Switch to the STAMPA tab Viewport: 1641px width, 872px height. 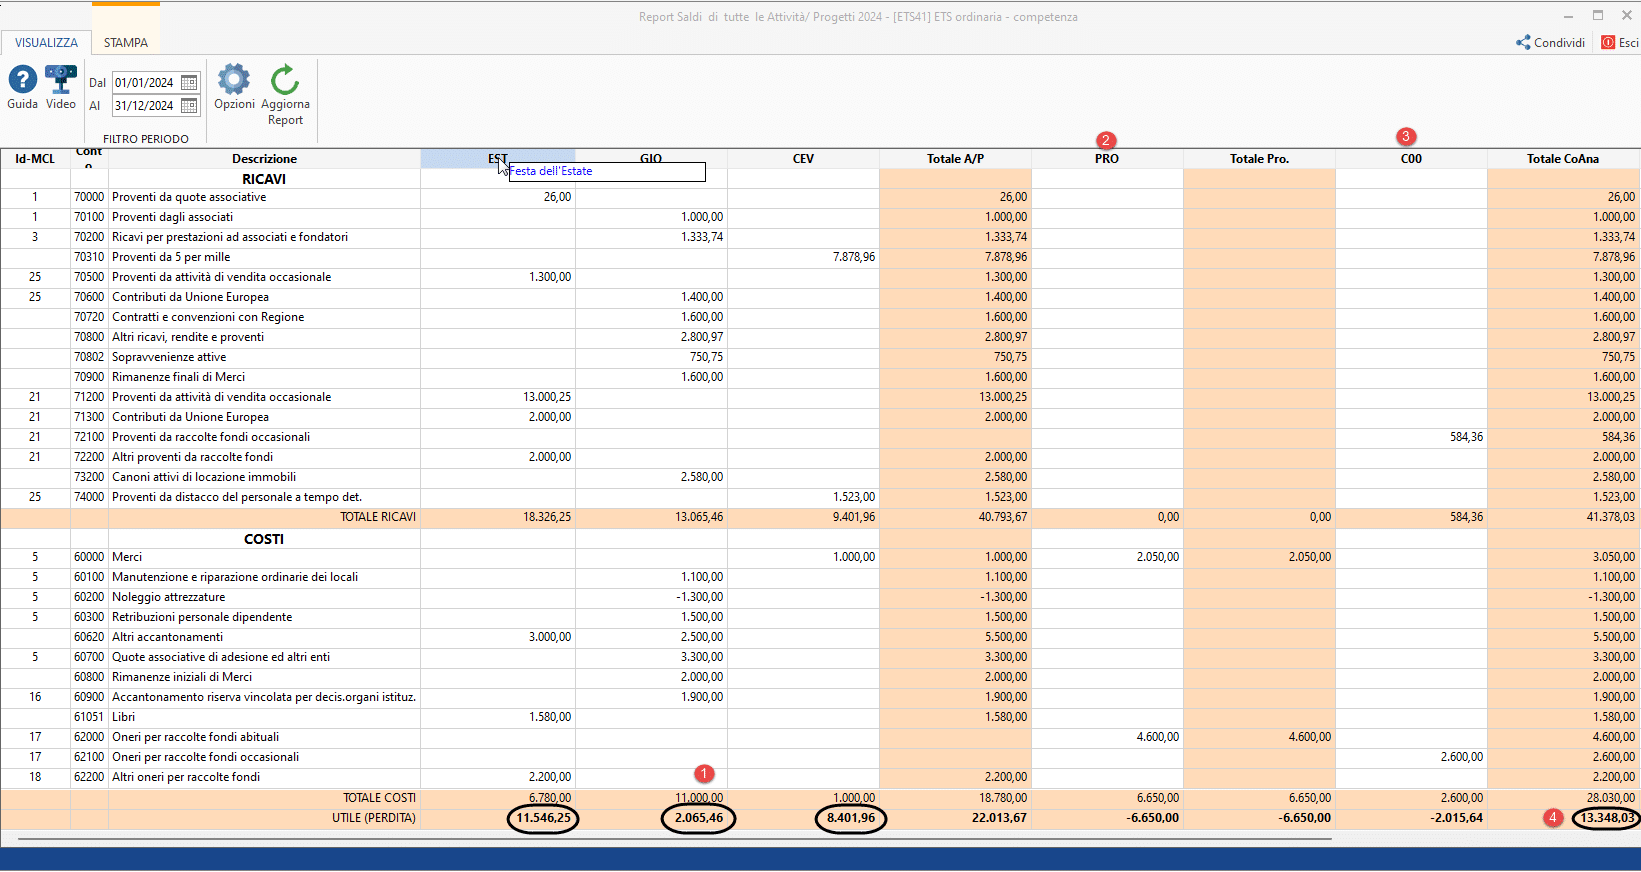tap(126, 43)
